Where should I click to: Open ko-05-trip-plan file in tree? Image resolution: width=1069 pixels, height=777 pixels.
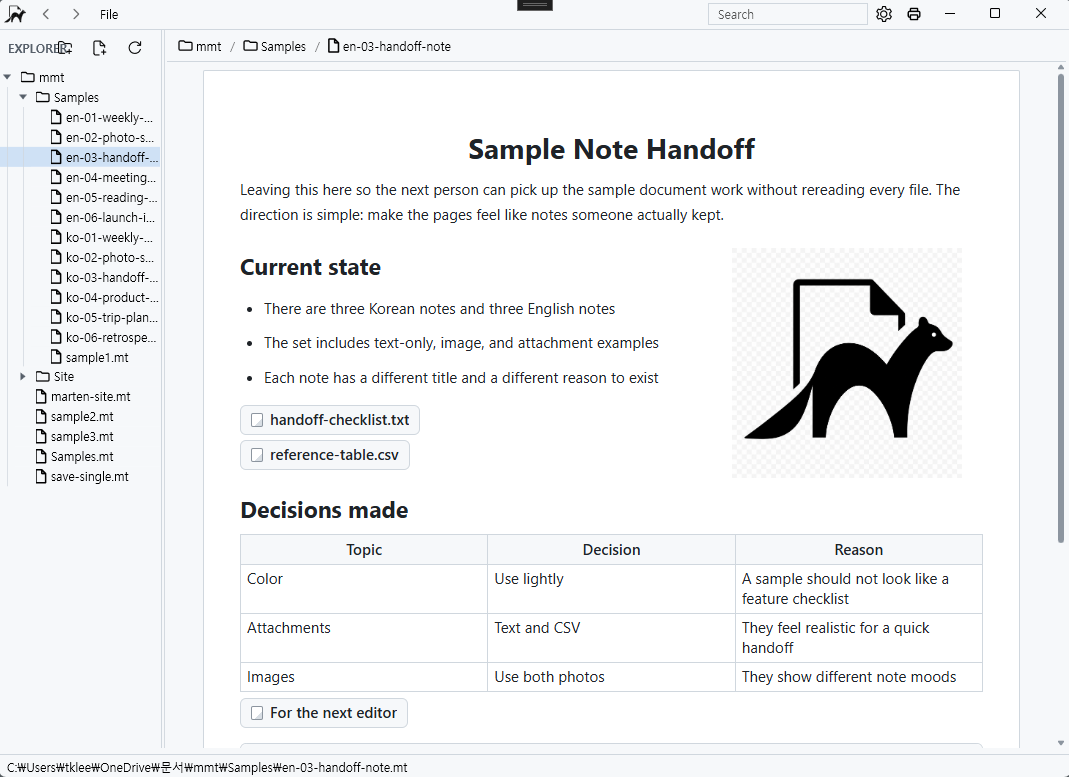104,317
